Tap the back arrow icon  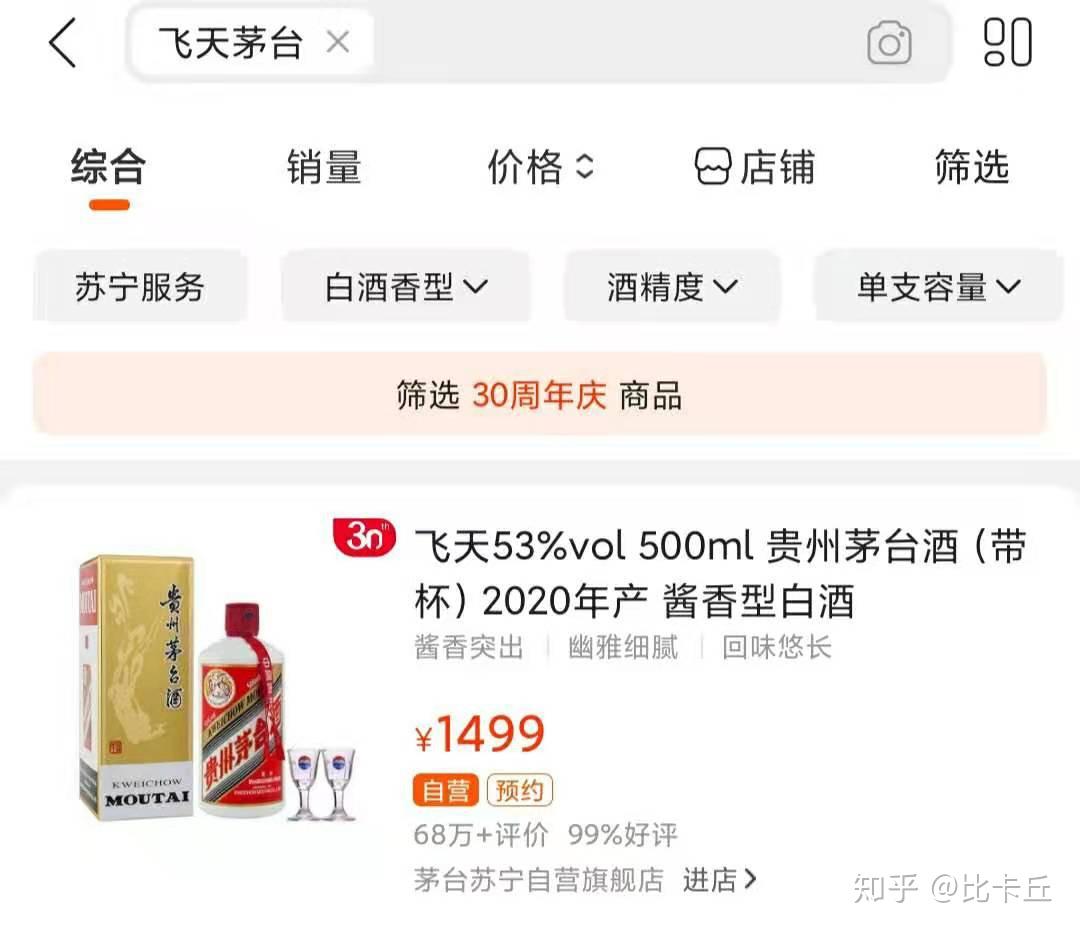coord(62,43)
